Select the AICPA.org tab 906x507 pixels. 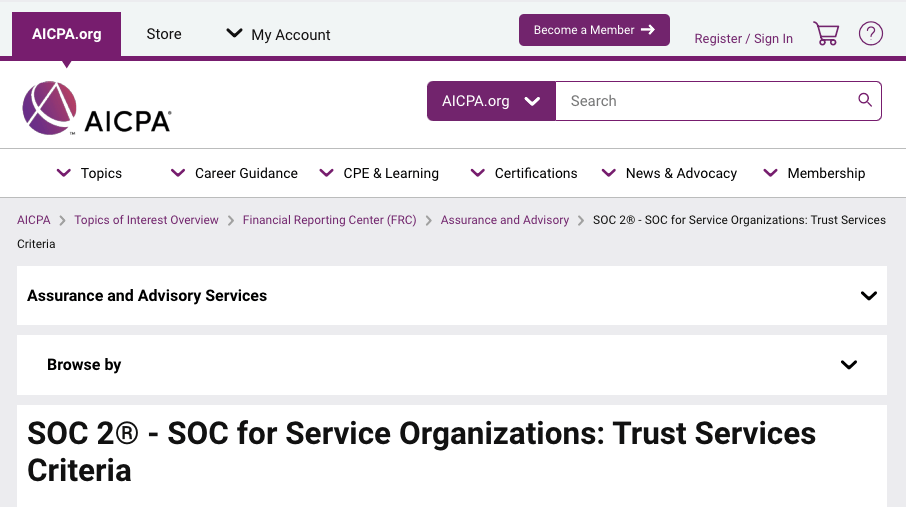66,34
